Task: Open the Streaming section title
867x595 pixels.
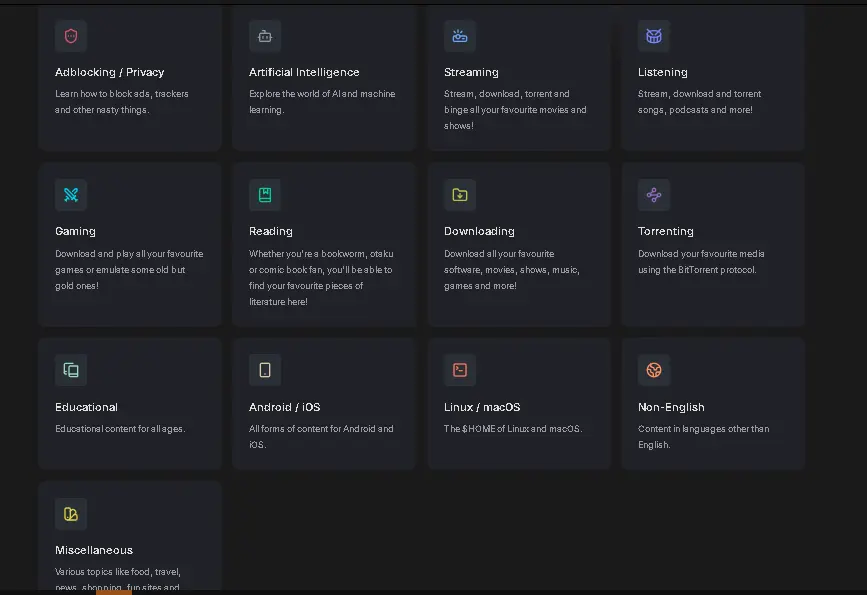Action: [x=471, y=72]
